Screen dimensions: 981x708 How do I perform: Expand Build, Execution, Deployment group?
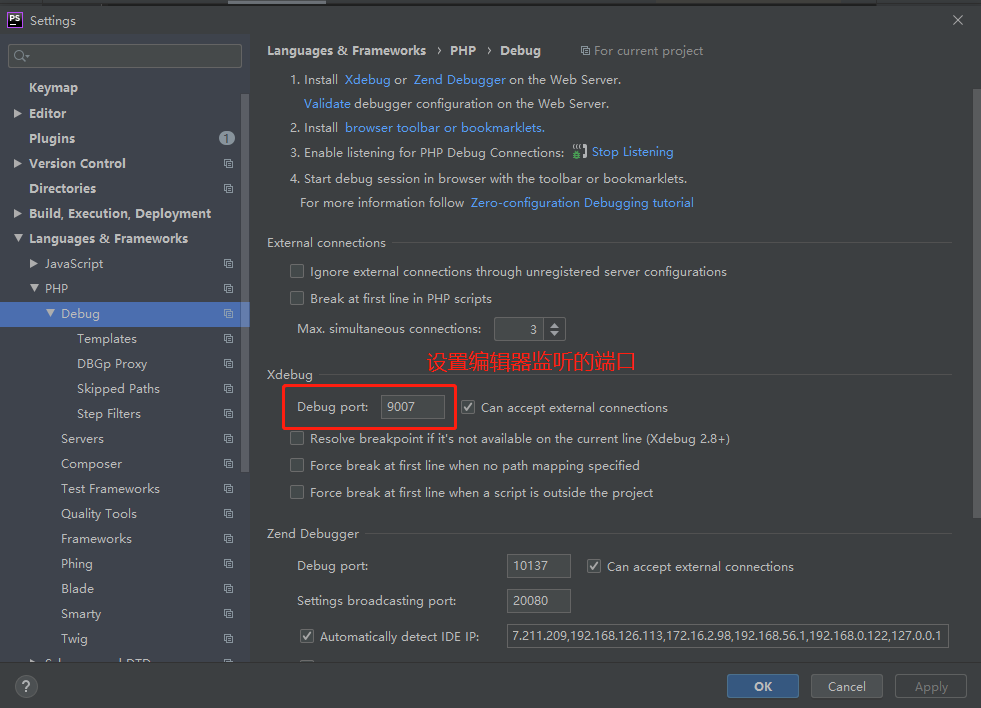(18, 213)
